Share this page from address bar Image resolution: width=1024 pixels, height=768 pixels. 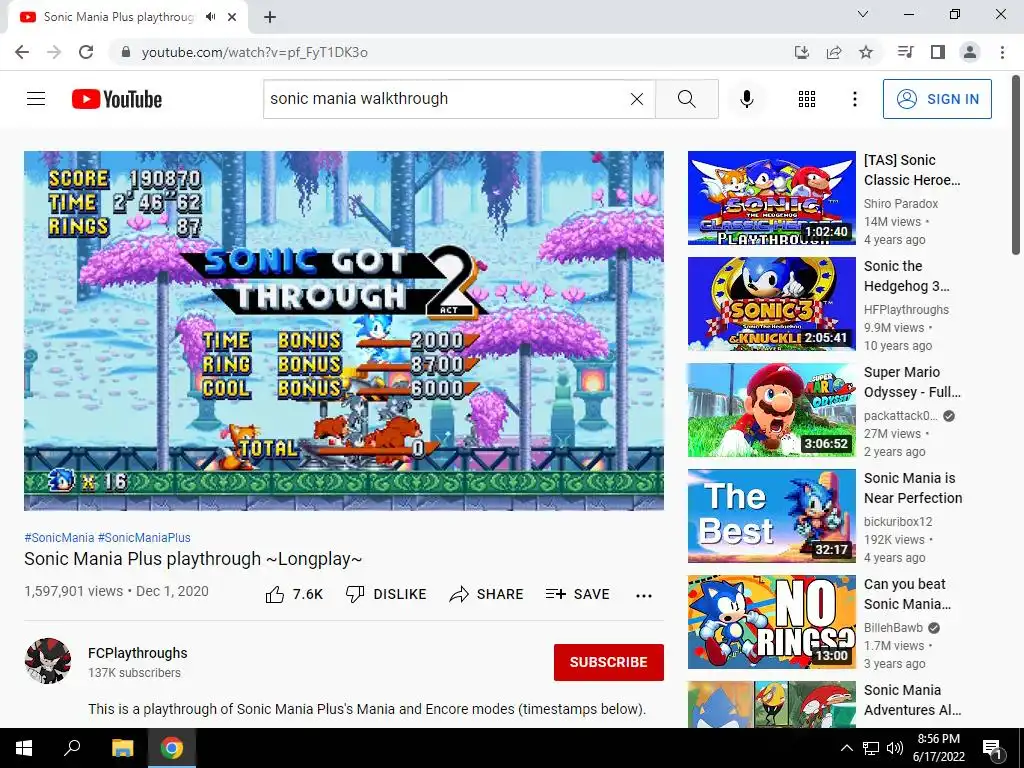coord(834,52)
